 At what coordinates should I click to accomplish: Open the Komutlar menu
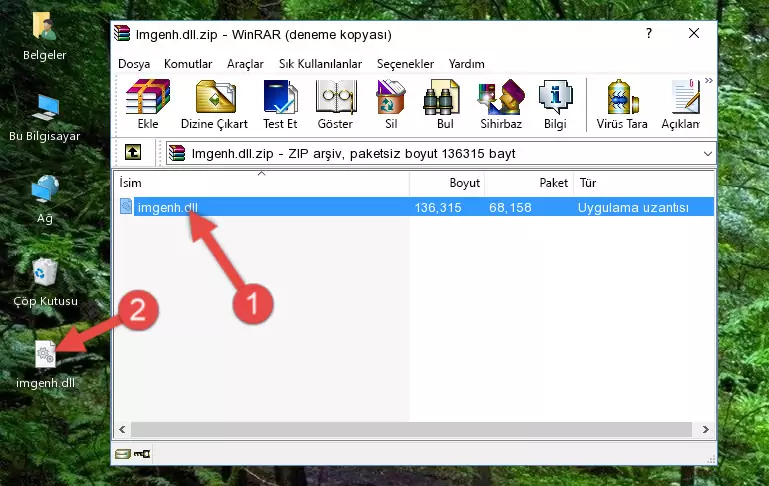click(x=188, y=64)
